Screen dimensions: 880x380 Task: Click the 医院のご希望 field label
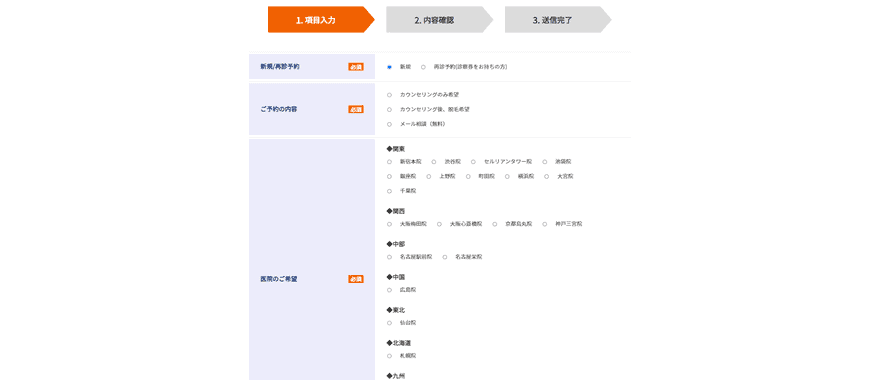278,279
